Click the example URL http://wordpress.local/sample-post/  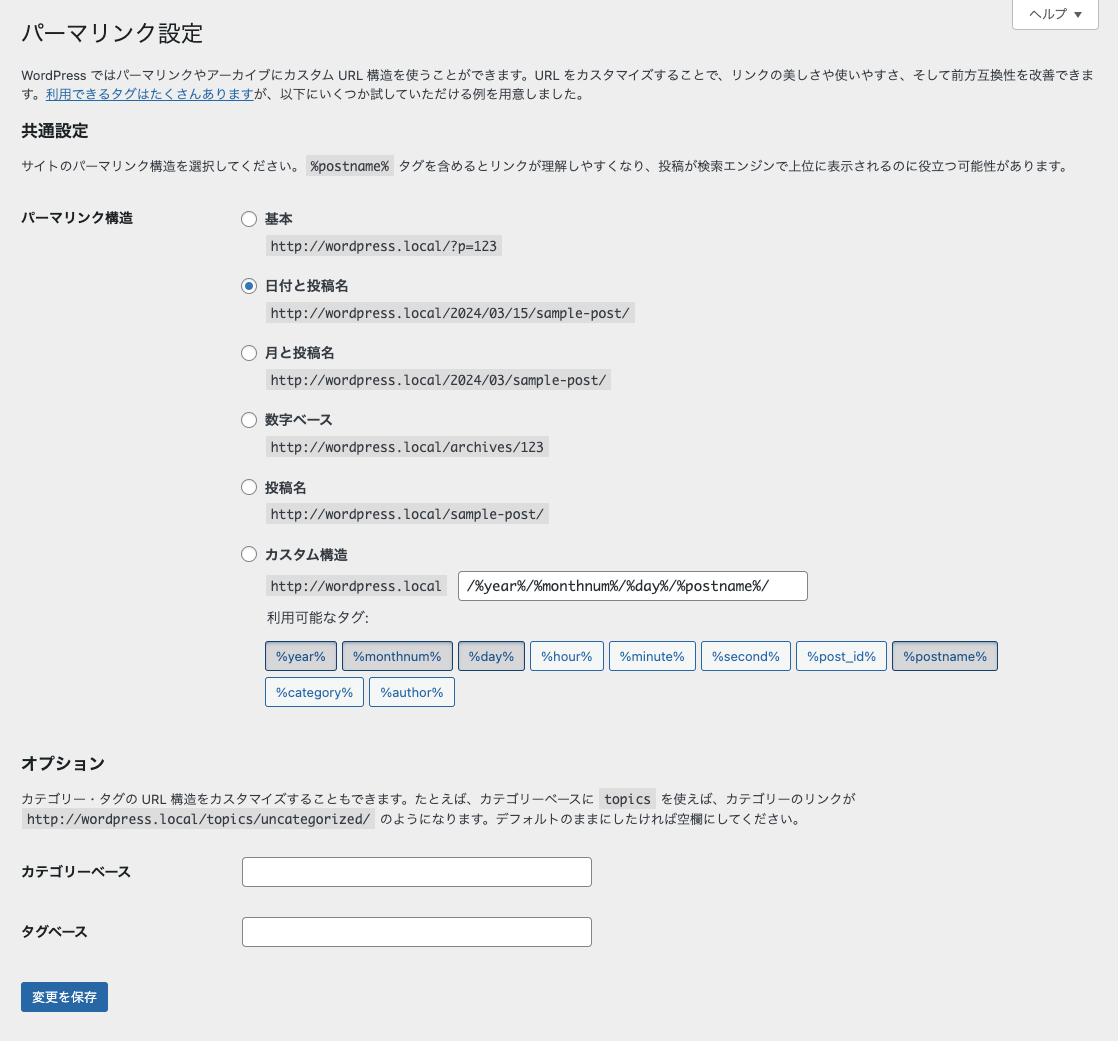(x=407, y=514)
